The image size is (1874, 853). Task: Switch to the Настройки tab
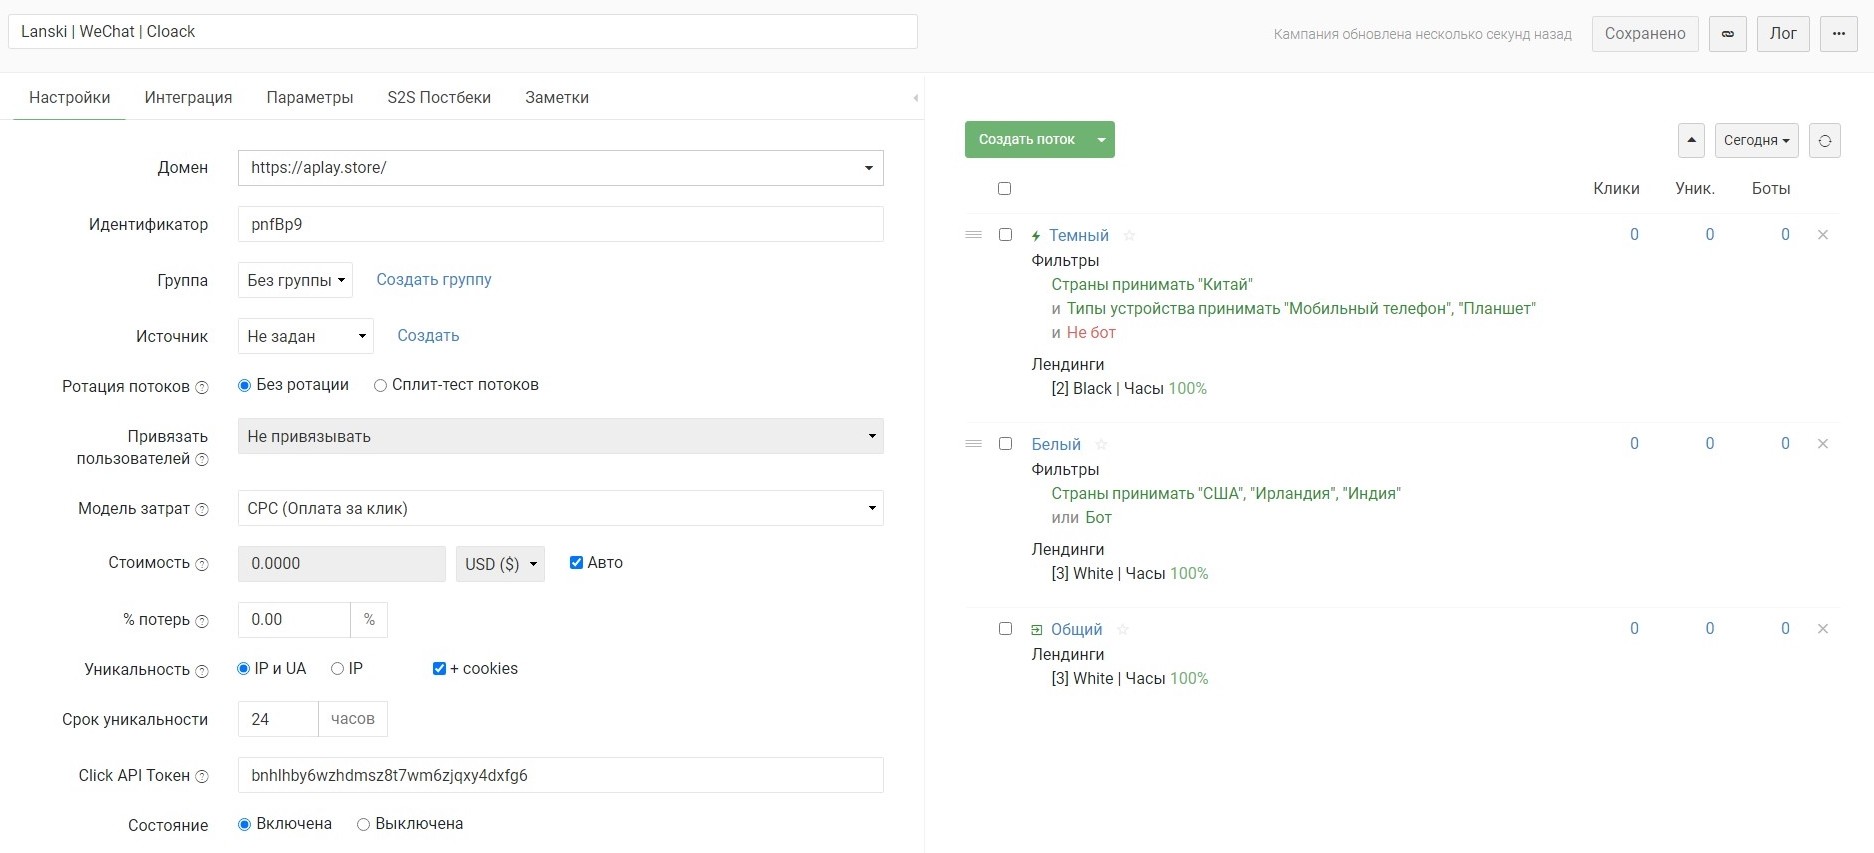(70, 98)
